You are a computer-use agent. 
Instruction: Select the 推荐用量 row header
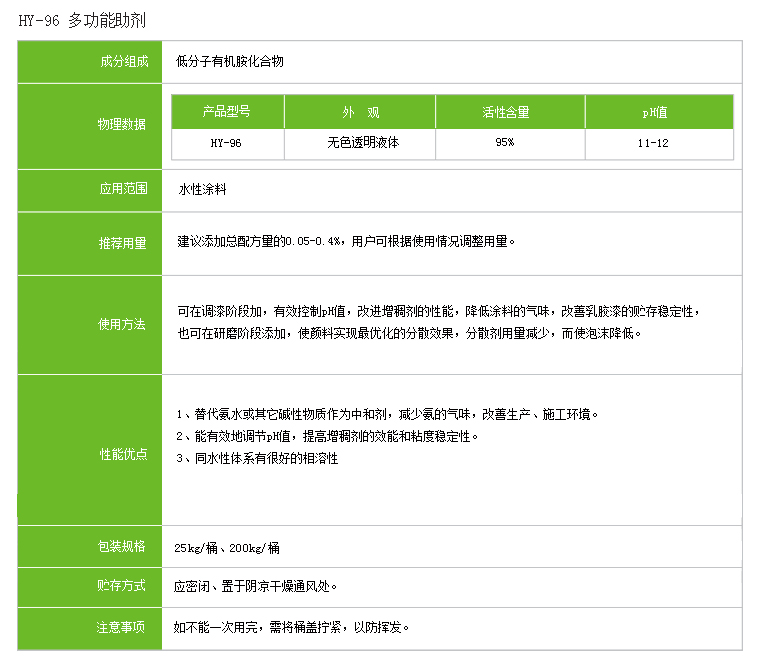point(122,243)
